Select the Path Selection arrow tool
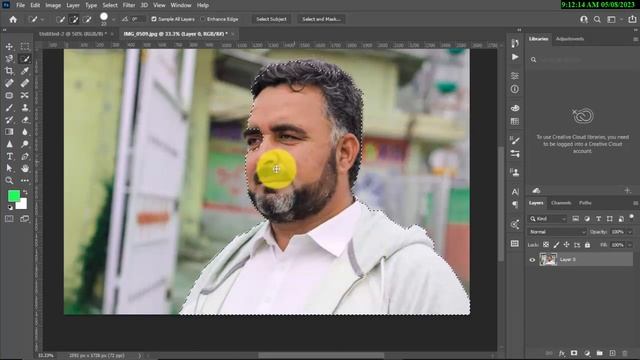 pos(9,168)
